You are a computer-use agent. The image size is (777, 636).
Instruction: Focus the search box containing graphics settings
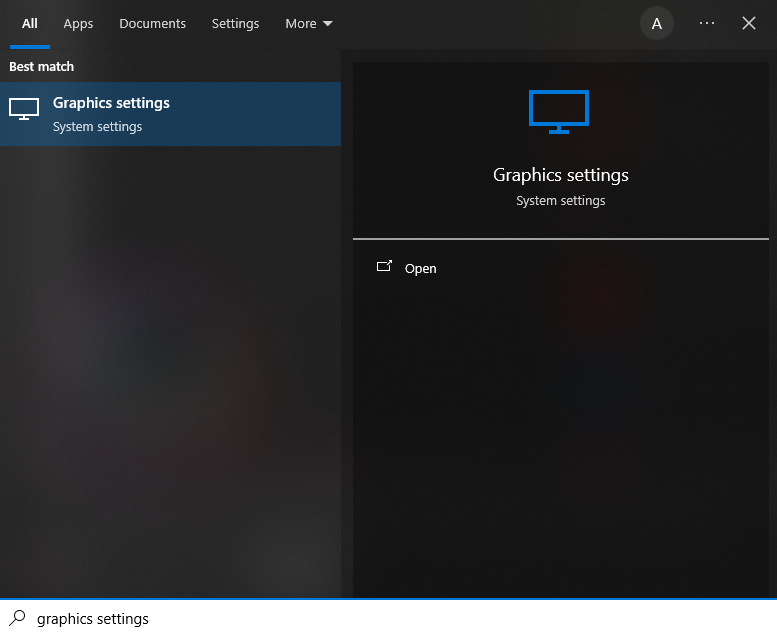pyautogui.click(x=388, y=619)
